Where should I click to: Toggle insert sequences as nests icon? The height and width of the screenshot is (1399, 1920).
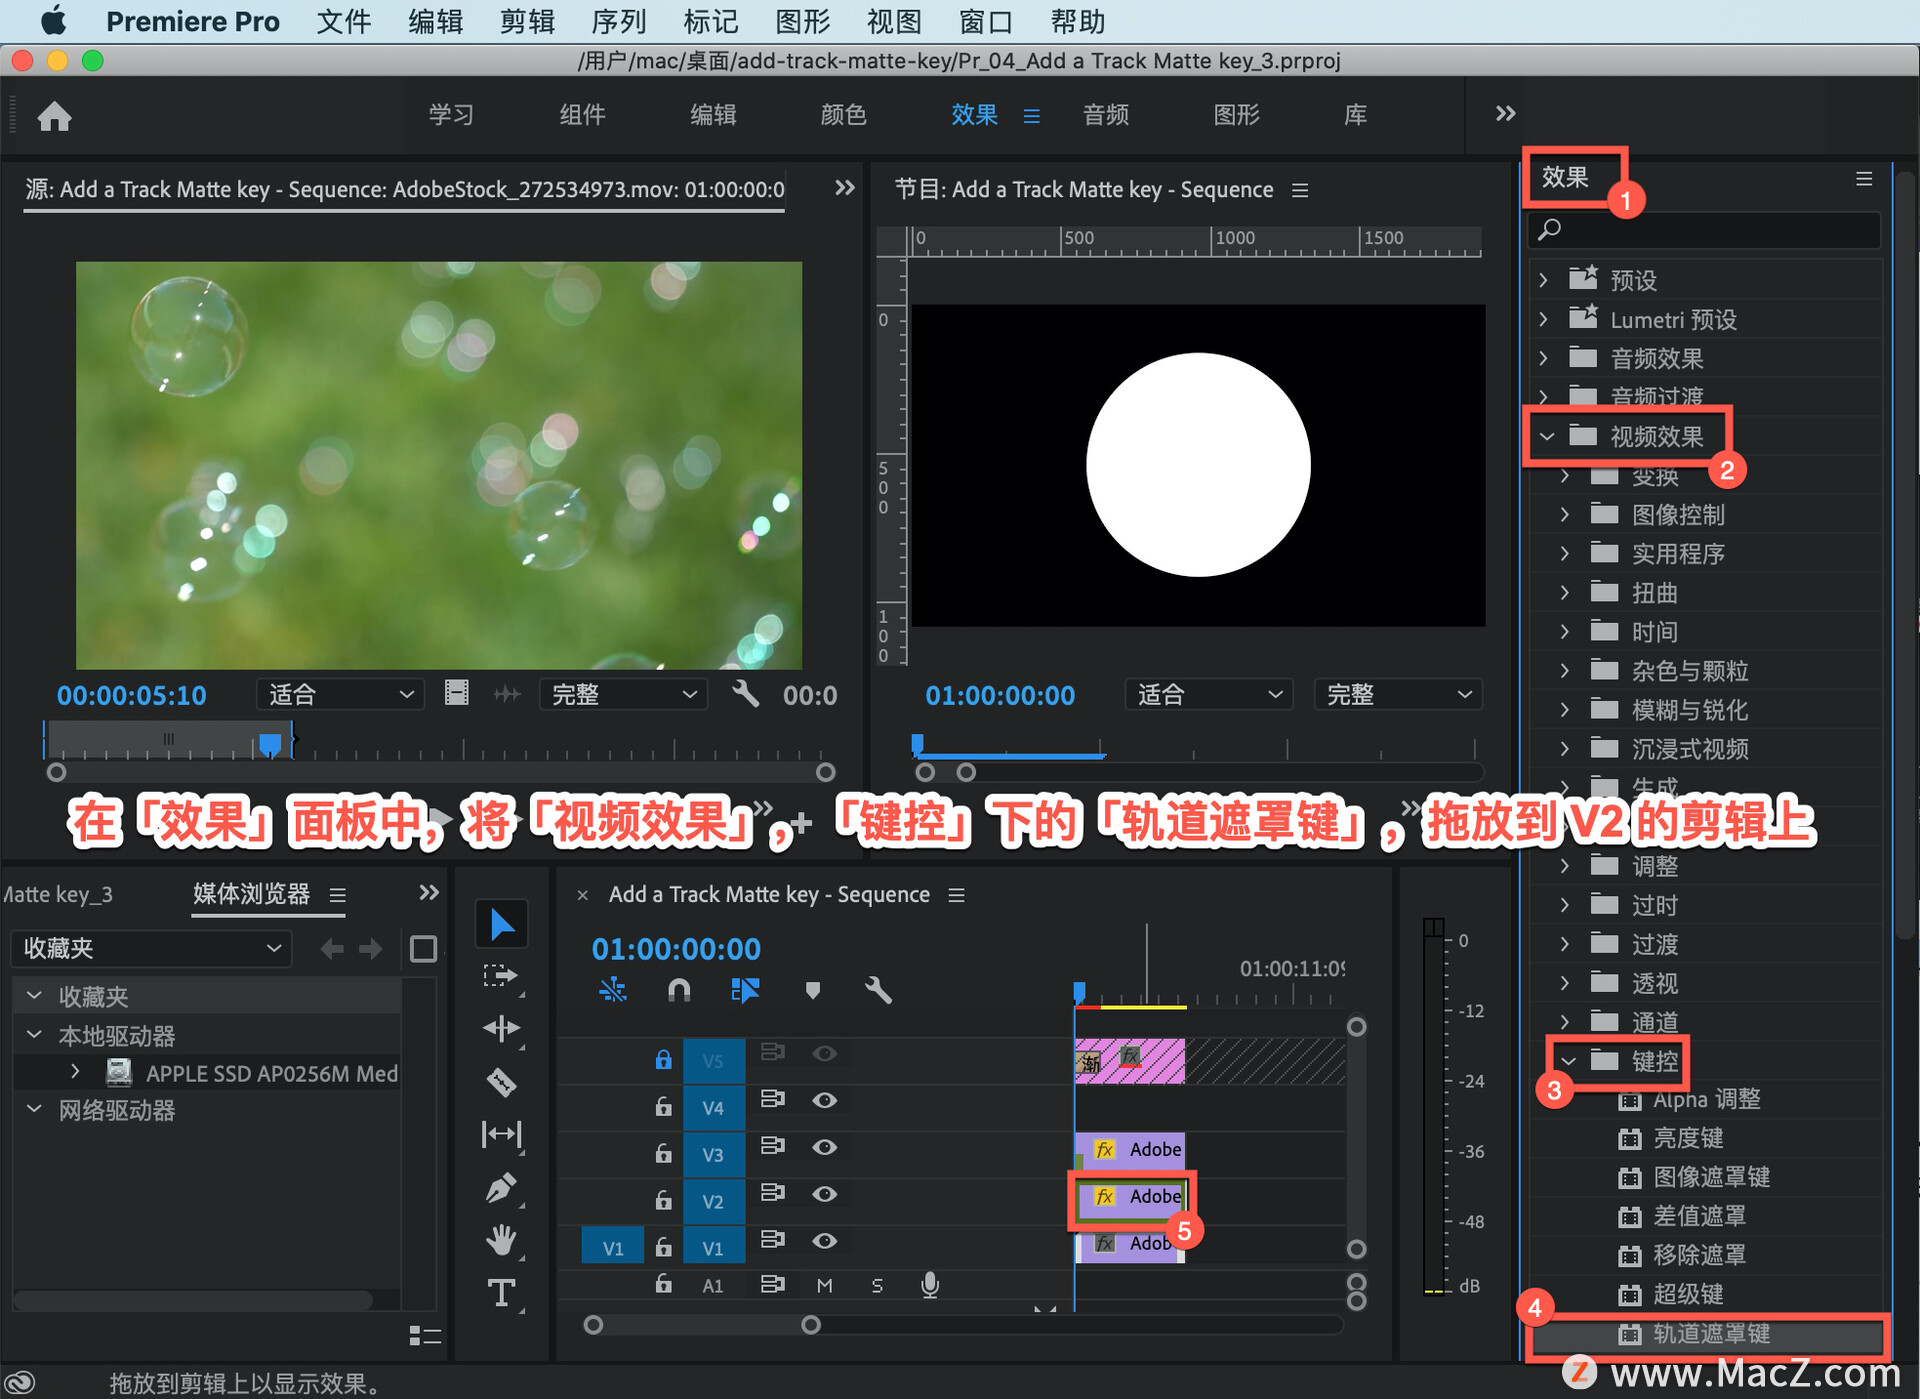(612, 990)
